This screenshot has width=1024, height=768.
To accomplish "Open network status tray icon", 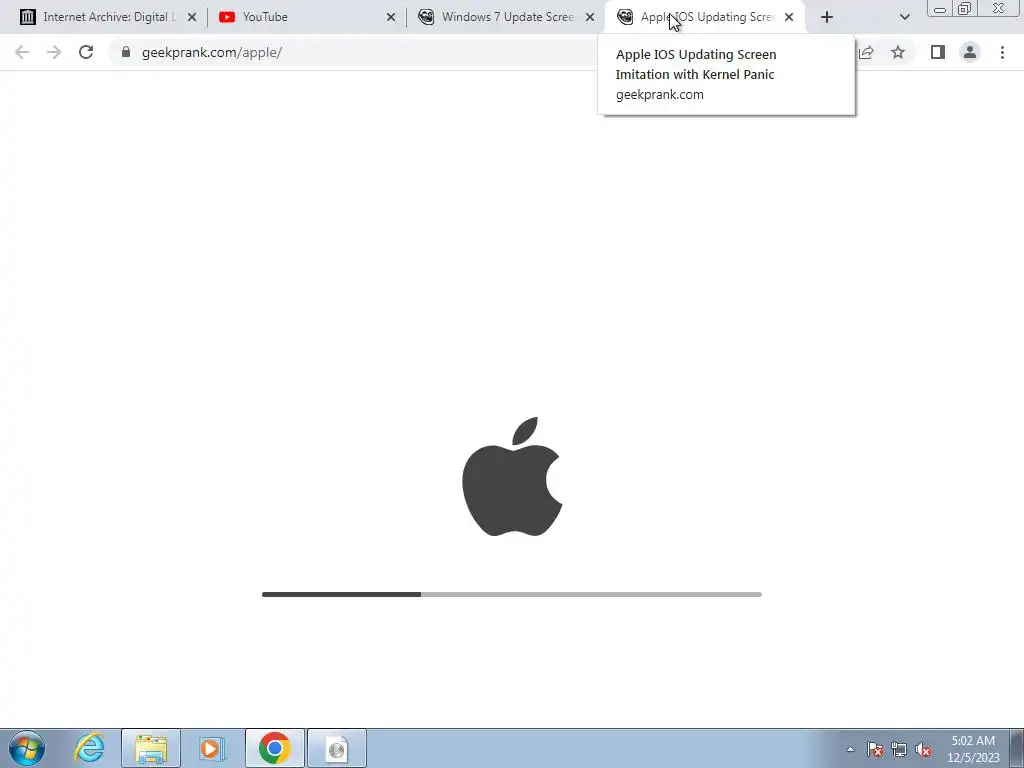I will point(899,749).
